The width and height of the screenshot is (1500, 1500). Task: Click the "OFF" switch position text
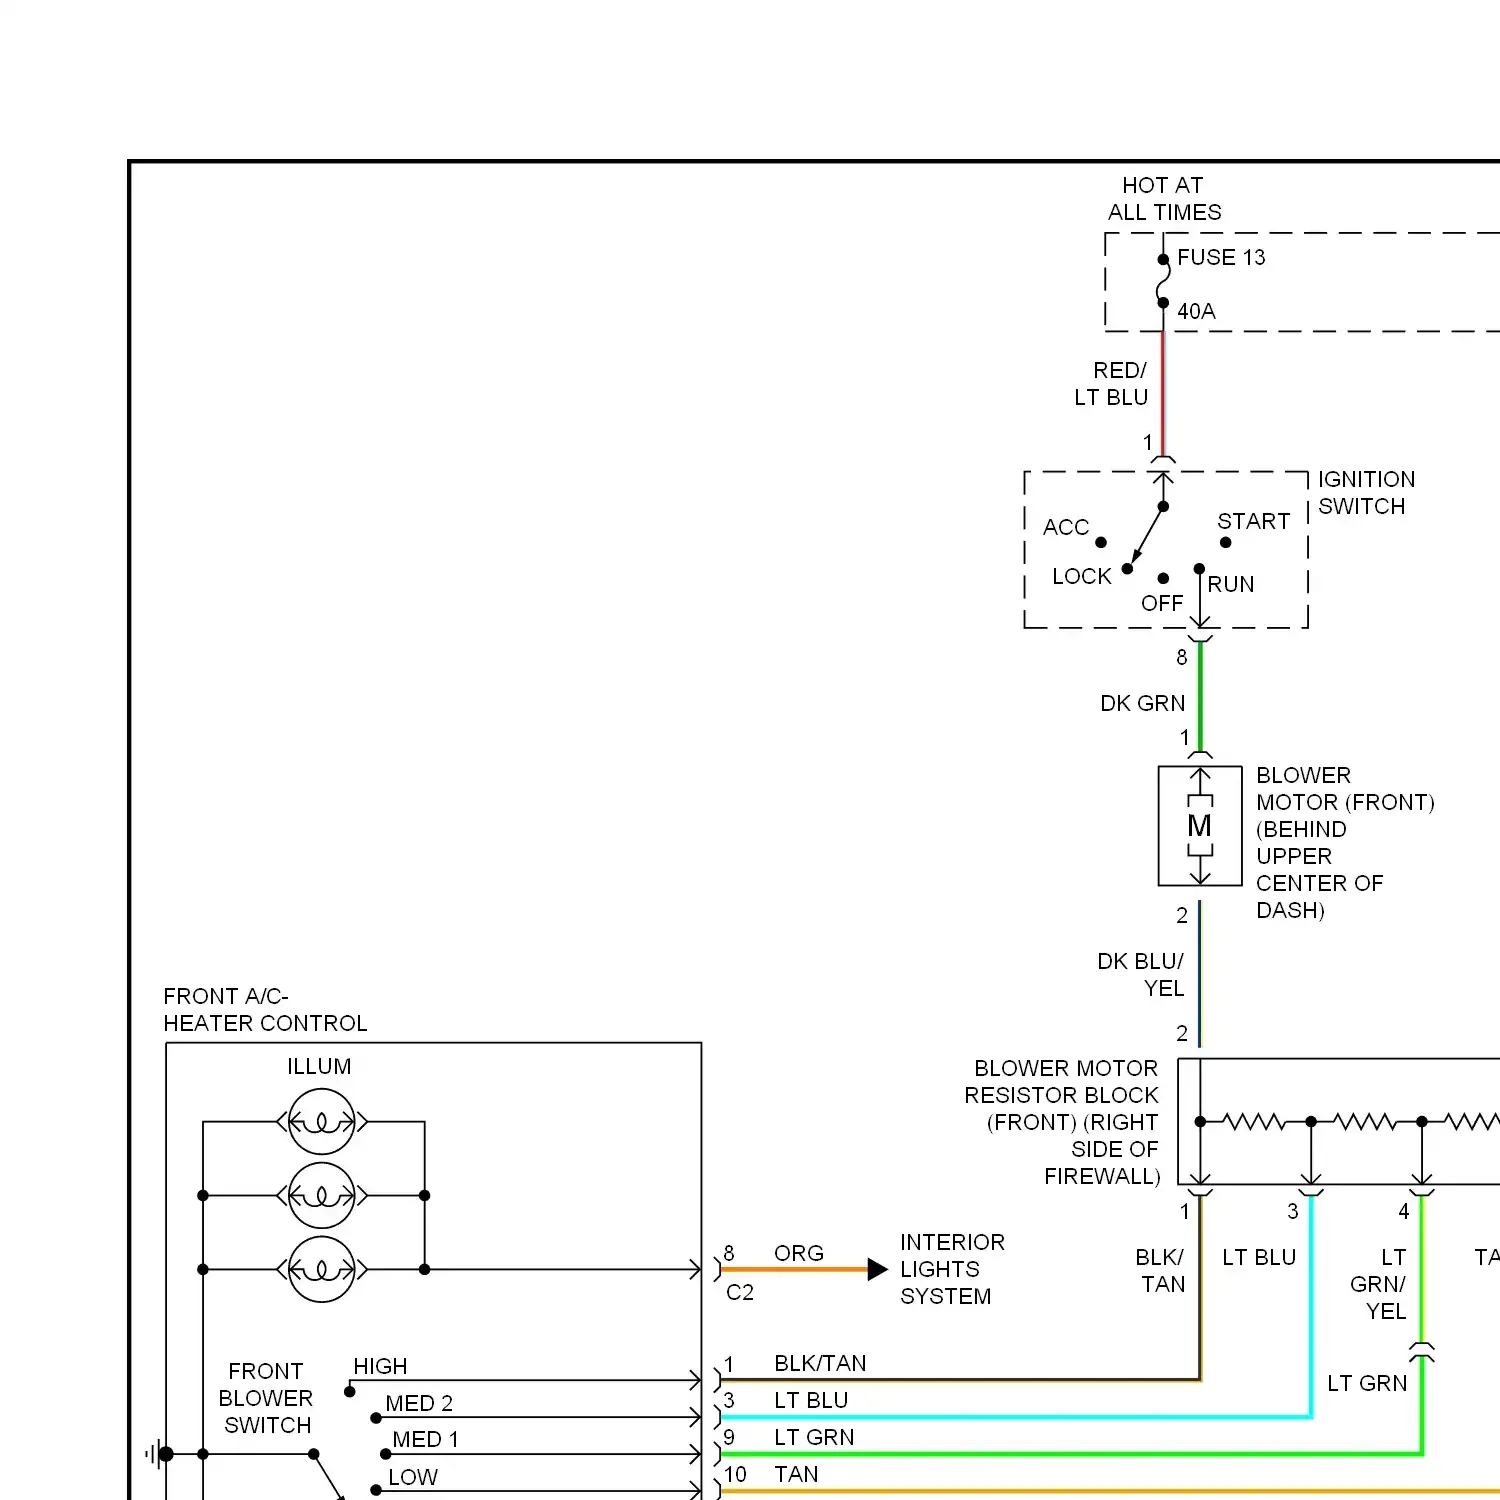pos(1162,603)
